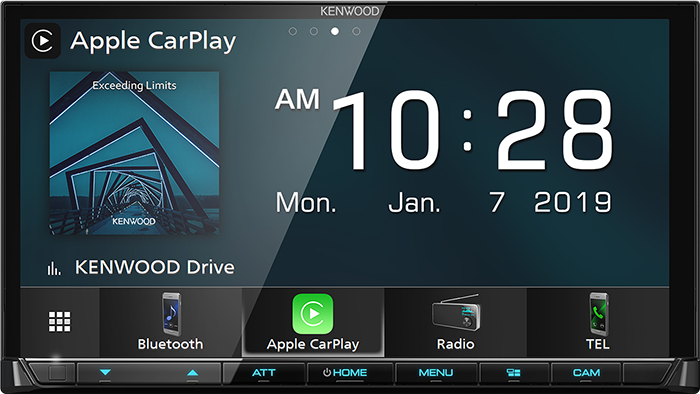
Task: Select the KENWOOD Drive track title
Action: [x=154, y=267]
